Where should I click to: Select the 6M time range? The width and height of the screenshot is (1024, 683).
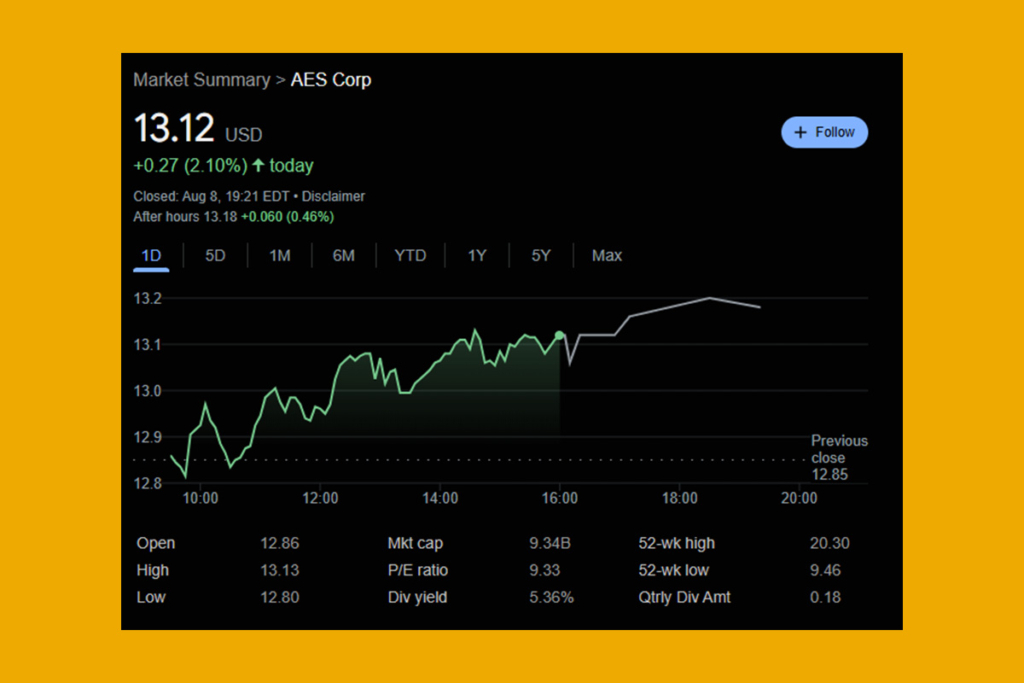click(x=344, y=255)
